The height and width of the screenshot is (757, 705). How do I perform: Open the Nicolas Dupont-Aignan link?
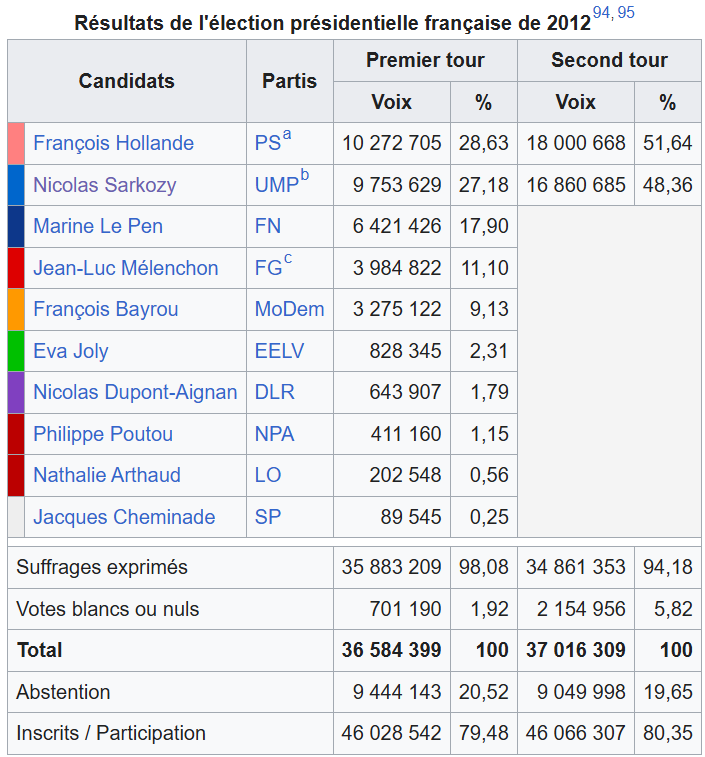[135, 392]
